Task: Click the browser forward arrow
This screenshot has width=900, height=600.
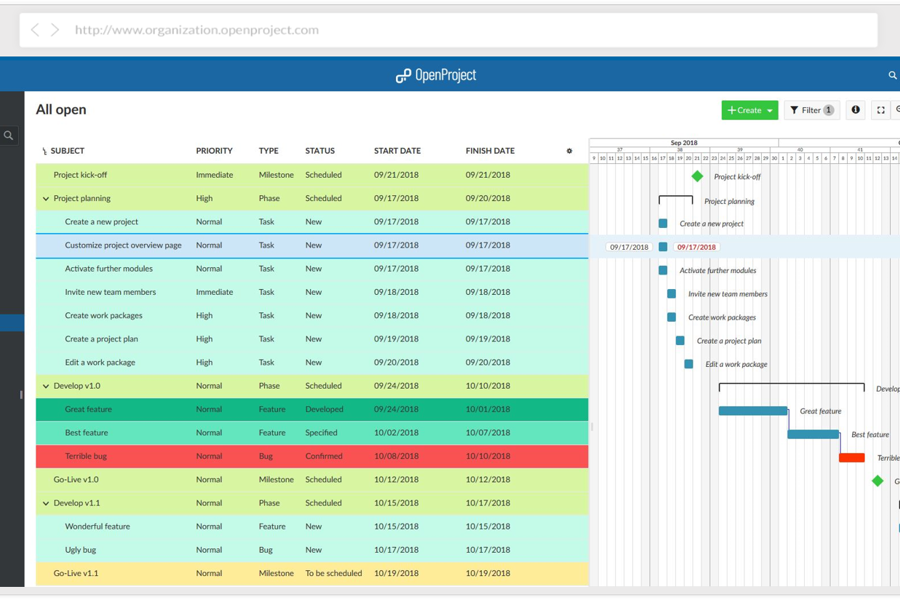Action: pyautogui.click(x=55, y=30)
